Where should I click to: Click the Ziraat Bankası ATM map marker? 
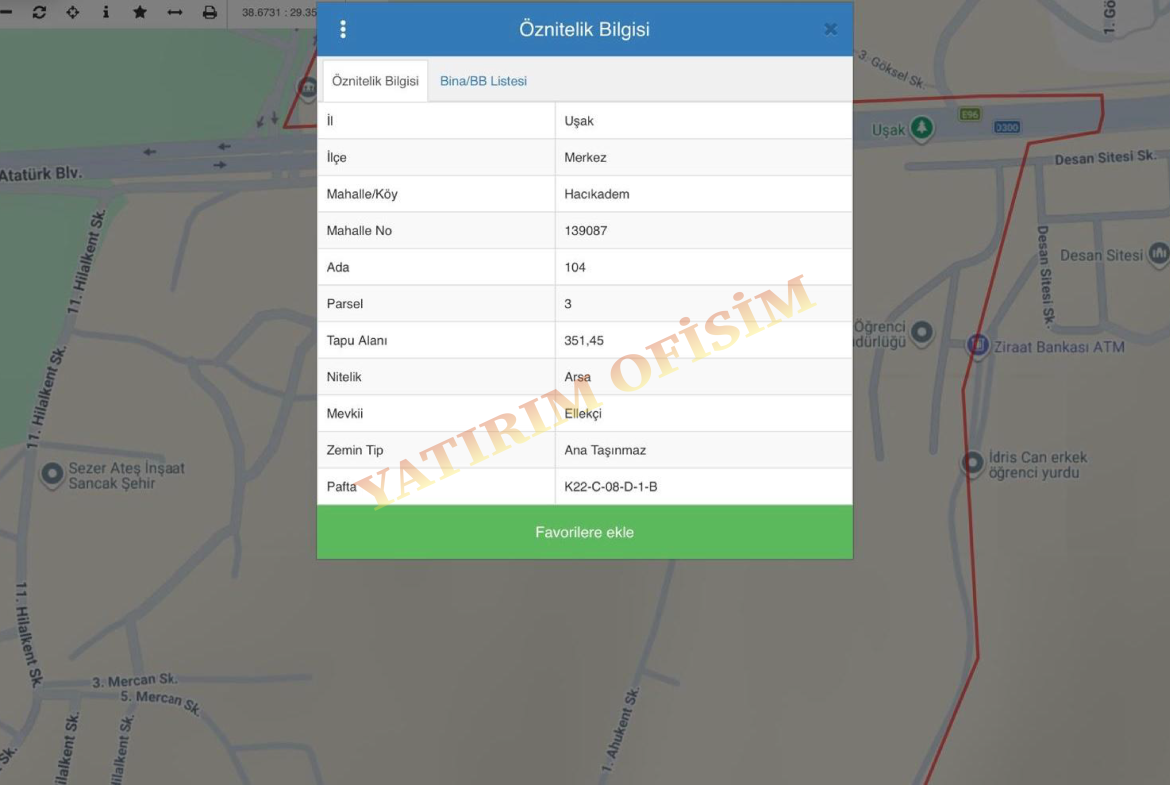coord(977,346)
